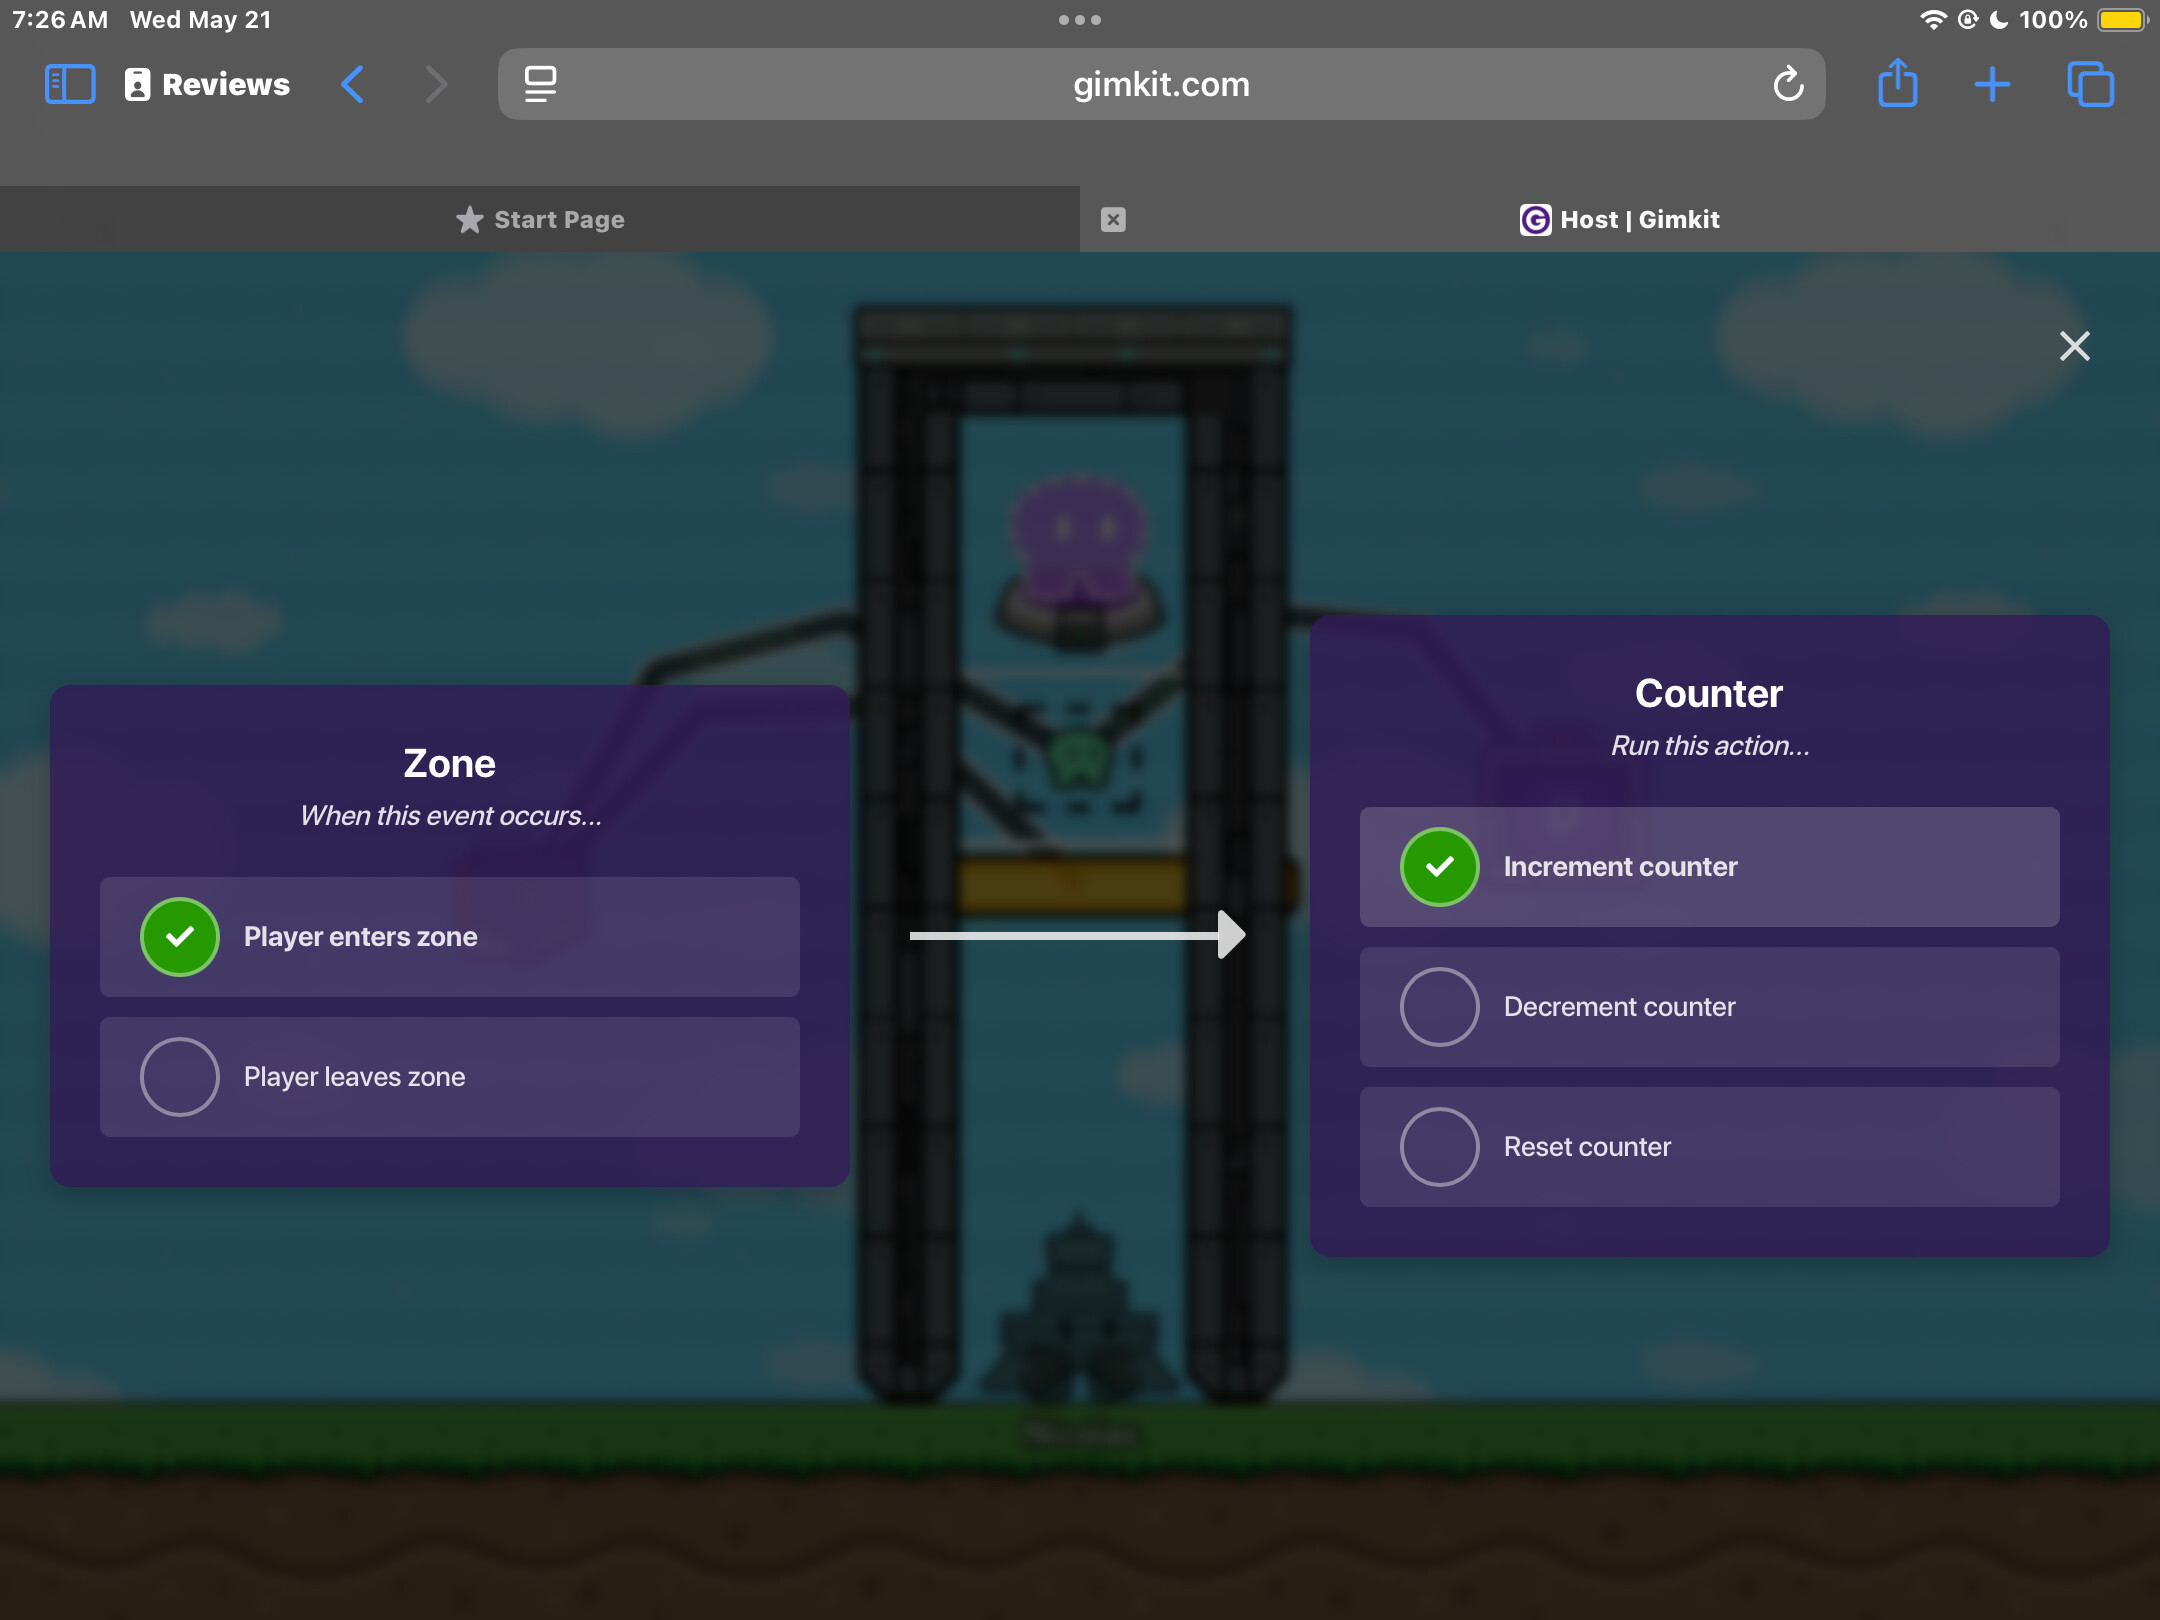Image resolution: width=2160 pixels, height=1620 pixels.
Task: Select Player leaves zone option
Action: pos(180,1077)
